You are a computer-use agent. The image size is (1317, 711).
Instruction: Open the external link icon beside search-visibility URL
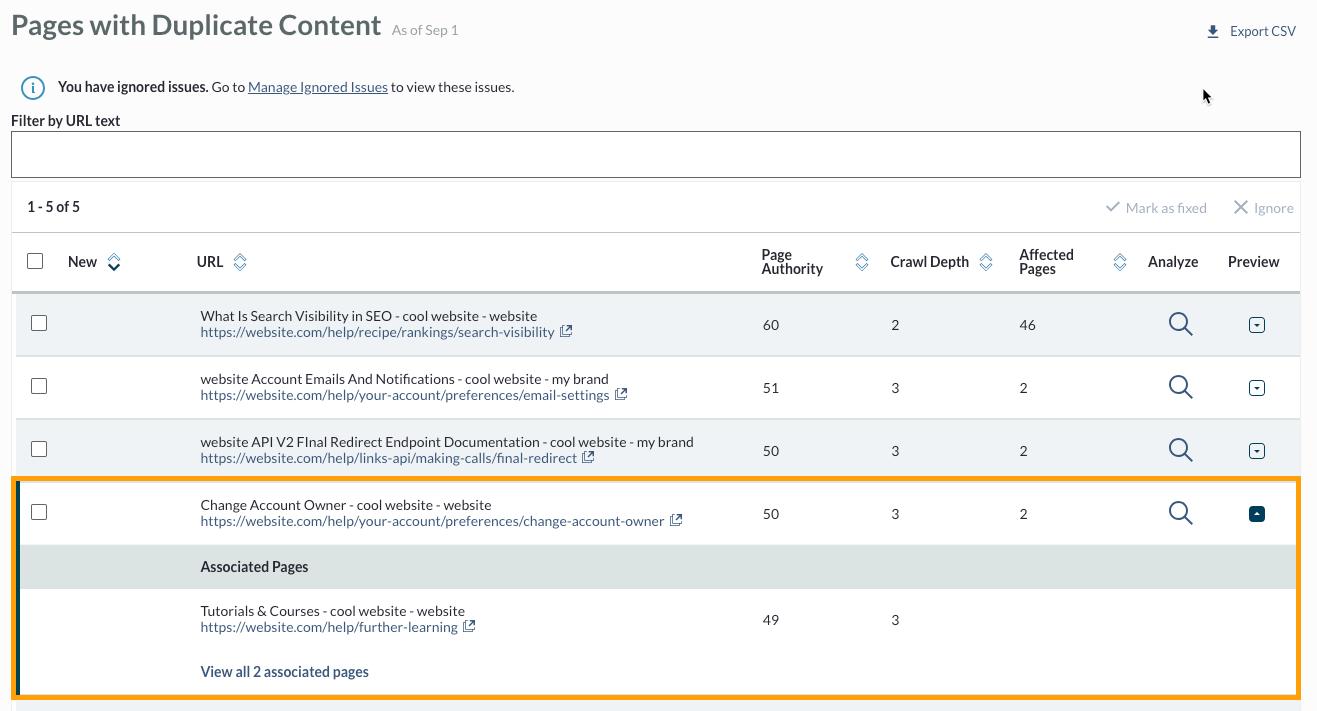(x=568, y=331)
